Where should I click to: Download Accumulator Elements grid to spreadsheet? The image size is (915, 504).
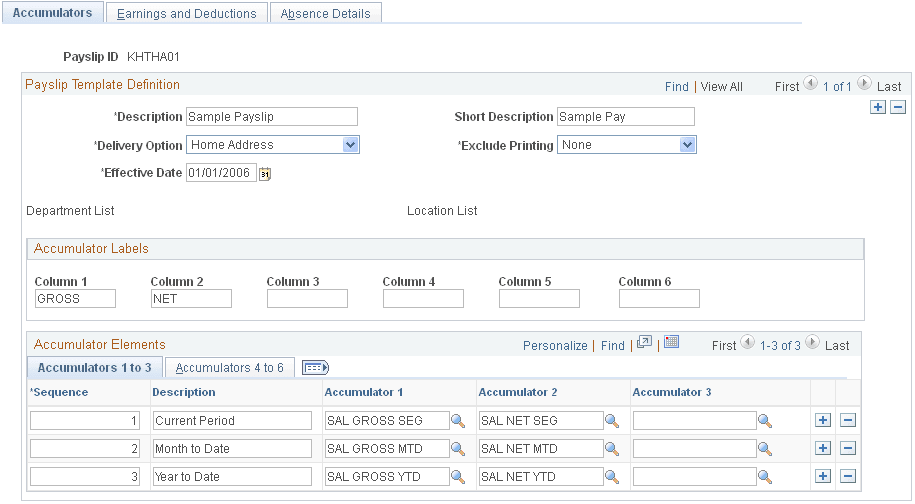pos(671,342)
